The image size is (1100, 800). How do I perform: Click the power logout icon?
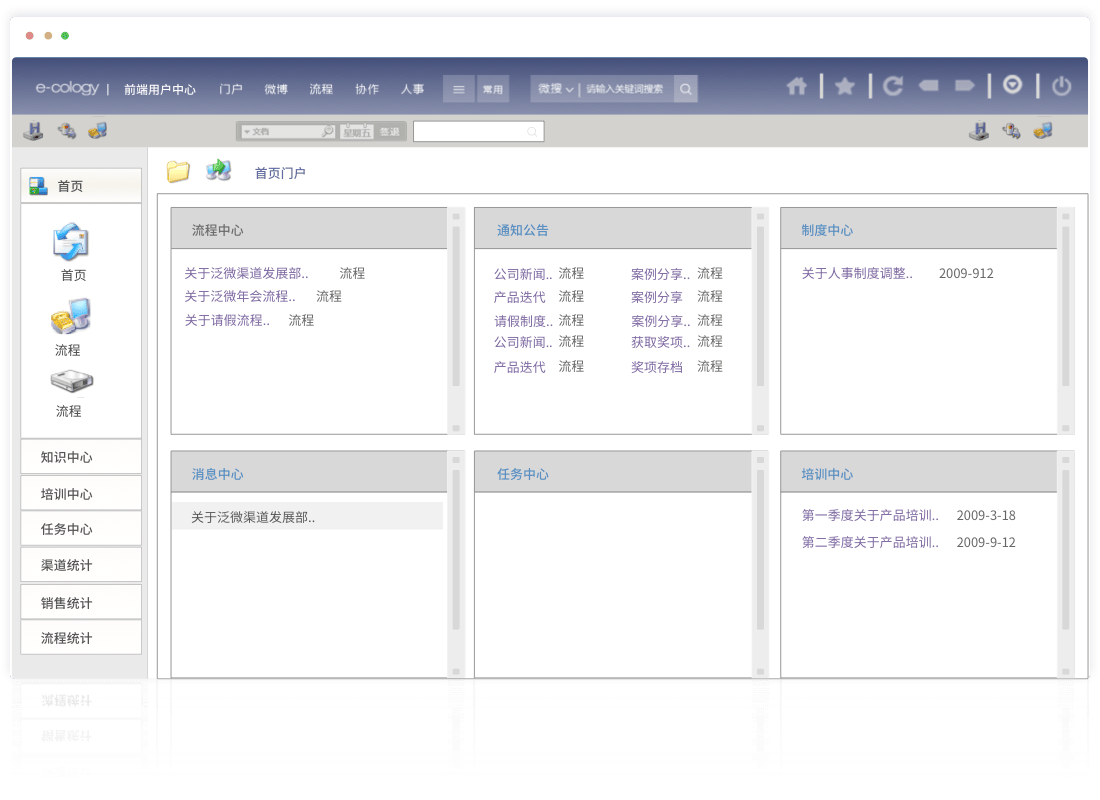(1061, 87)
